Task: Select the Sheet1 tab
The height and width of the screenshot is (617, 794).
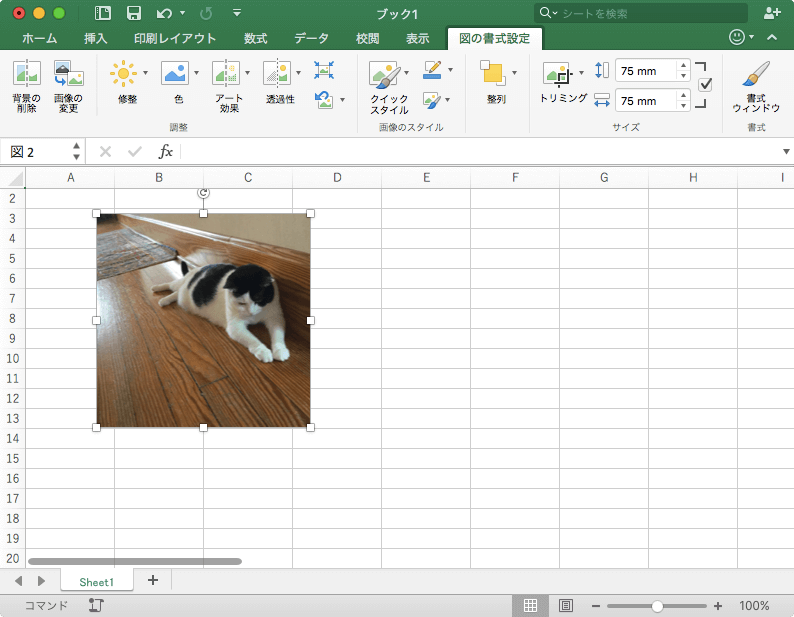Action: point(97,582)
